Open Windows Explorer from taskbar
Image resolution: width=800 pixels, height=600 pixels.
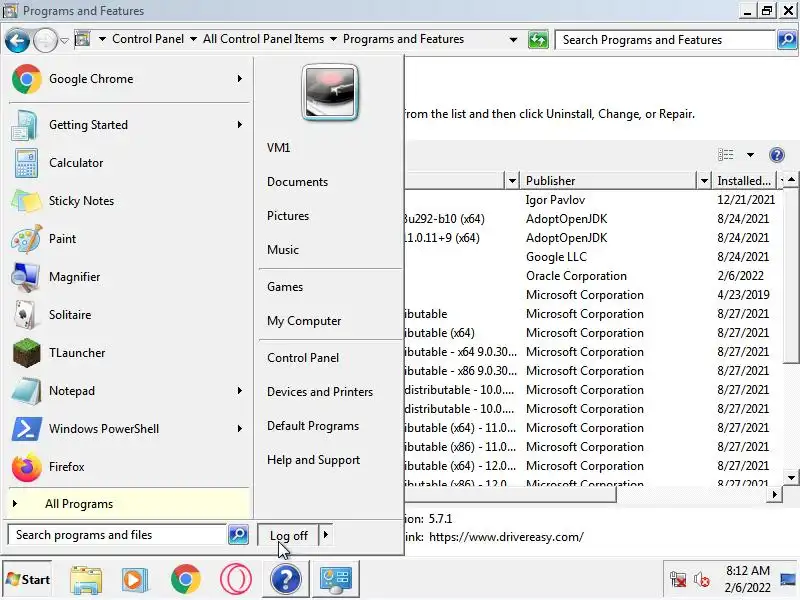click(x=86, y=580)
